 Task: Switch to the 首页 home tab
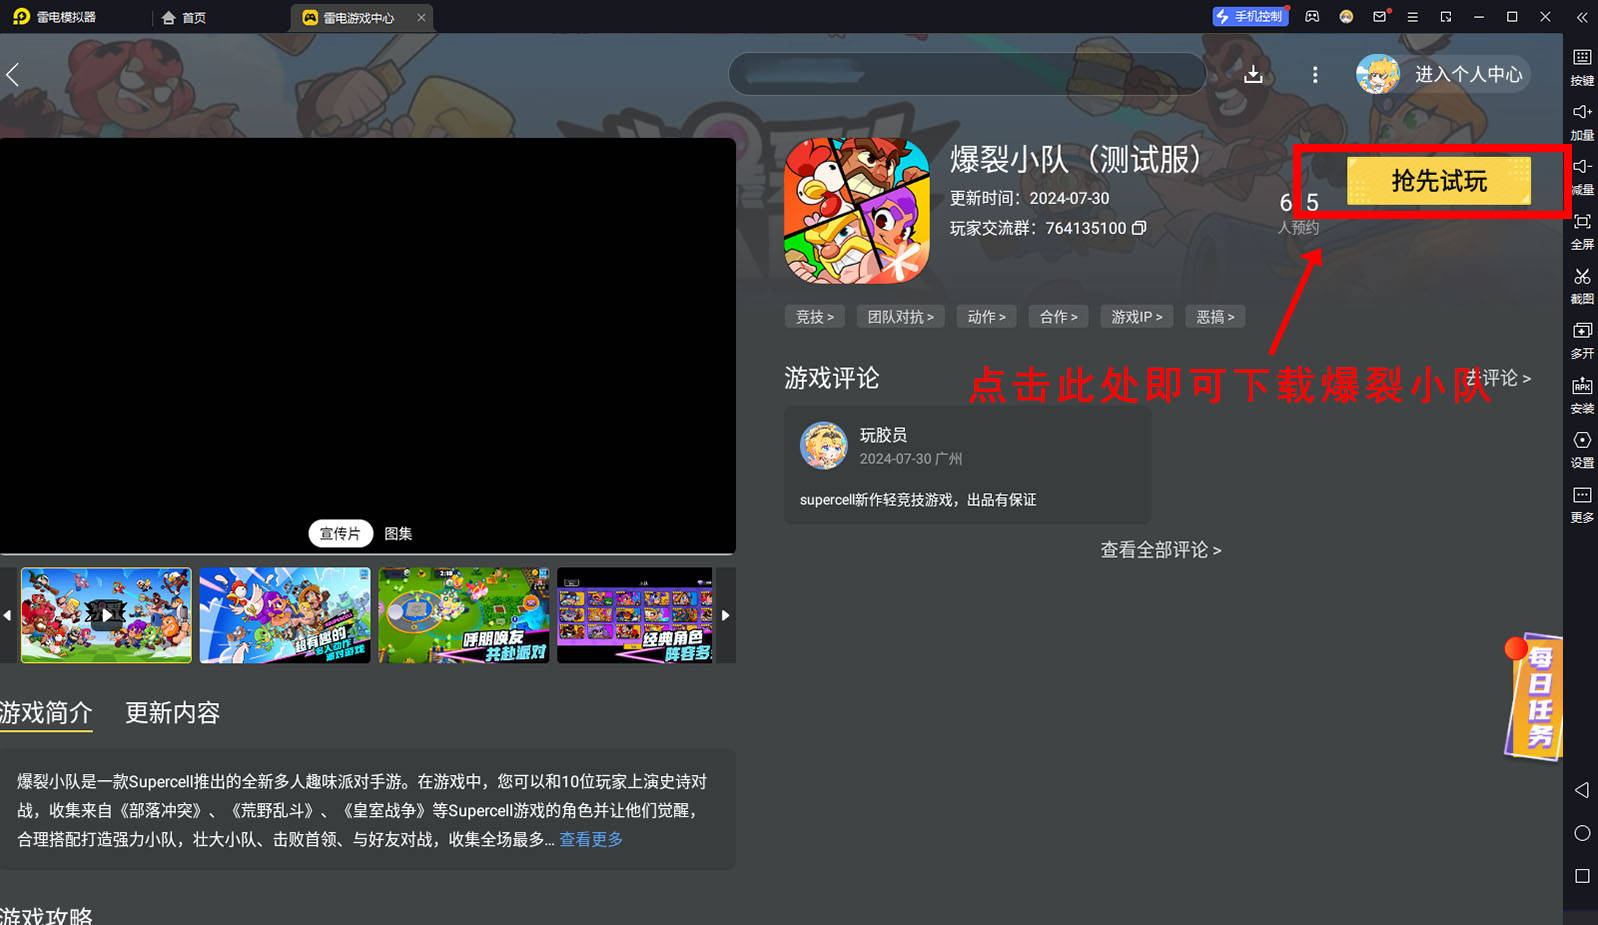[x=184, y=17]
